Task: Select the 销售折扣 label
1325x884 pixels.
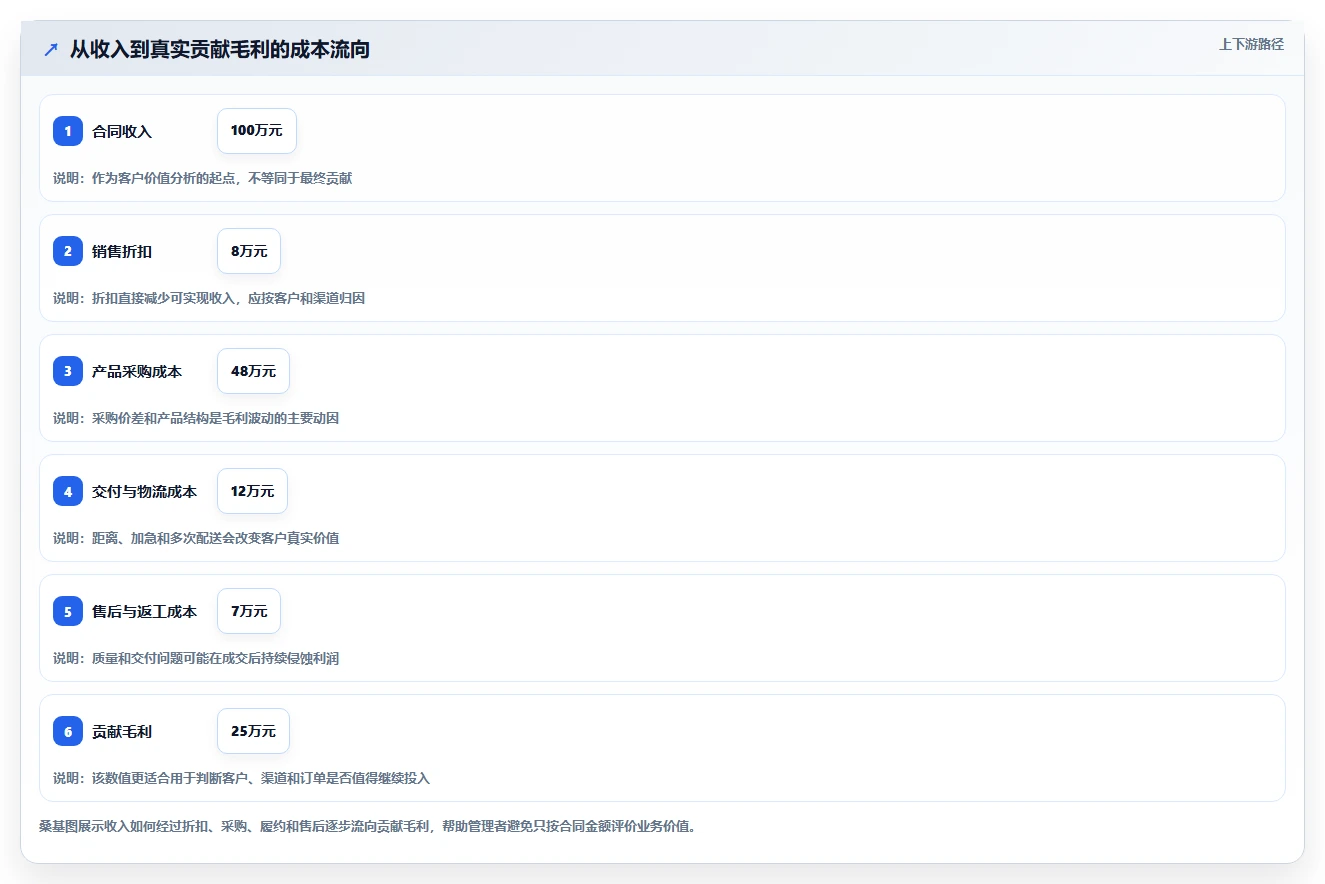Action: click(x=122, y=251)
